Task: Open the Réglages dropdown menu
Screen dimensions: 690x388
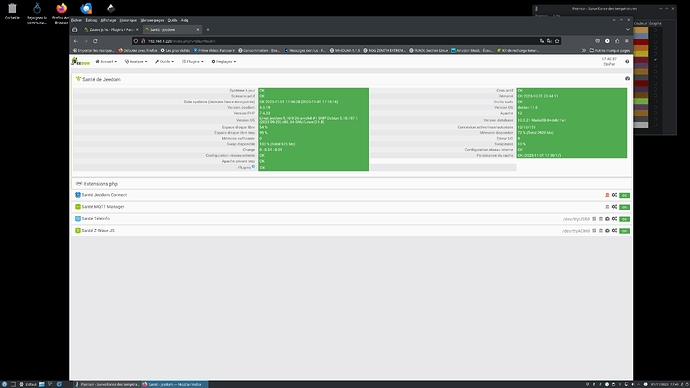Action: click(224, 62)
